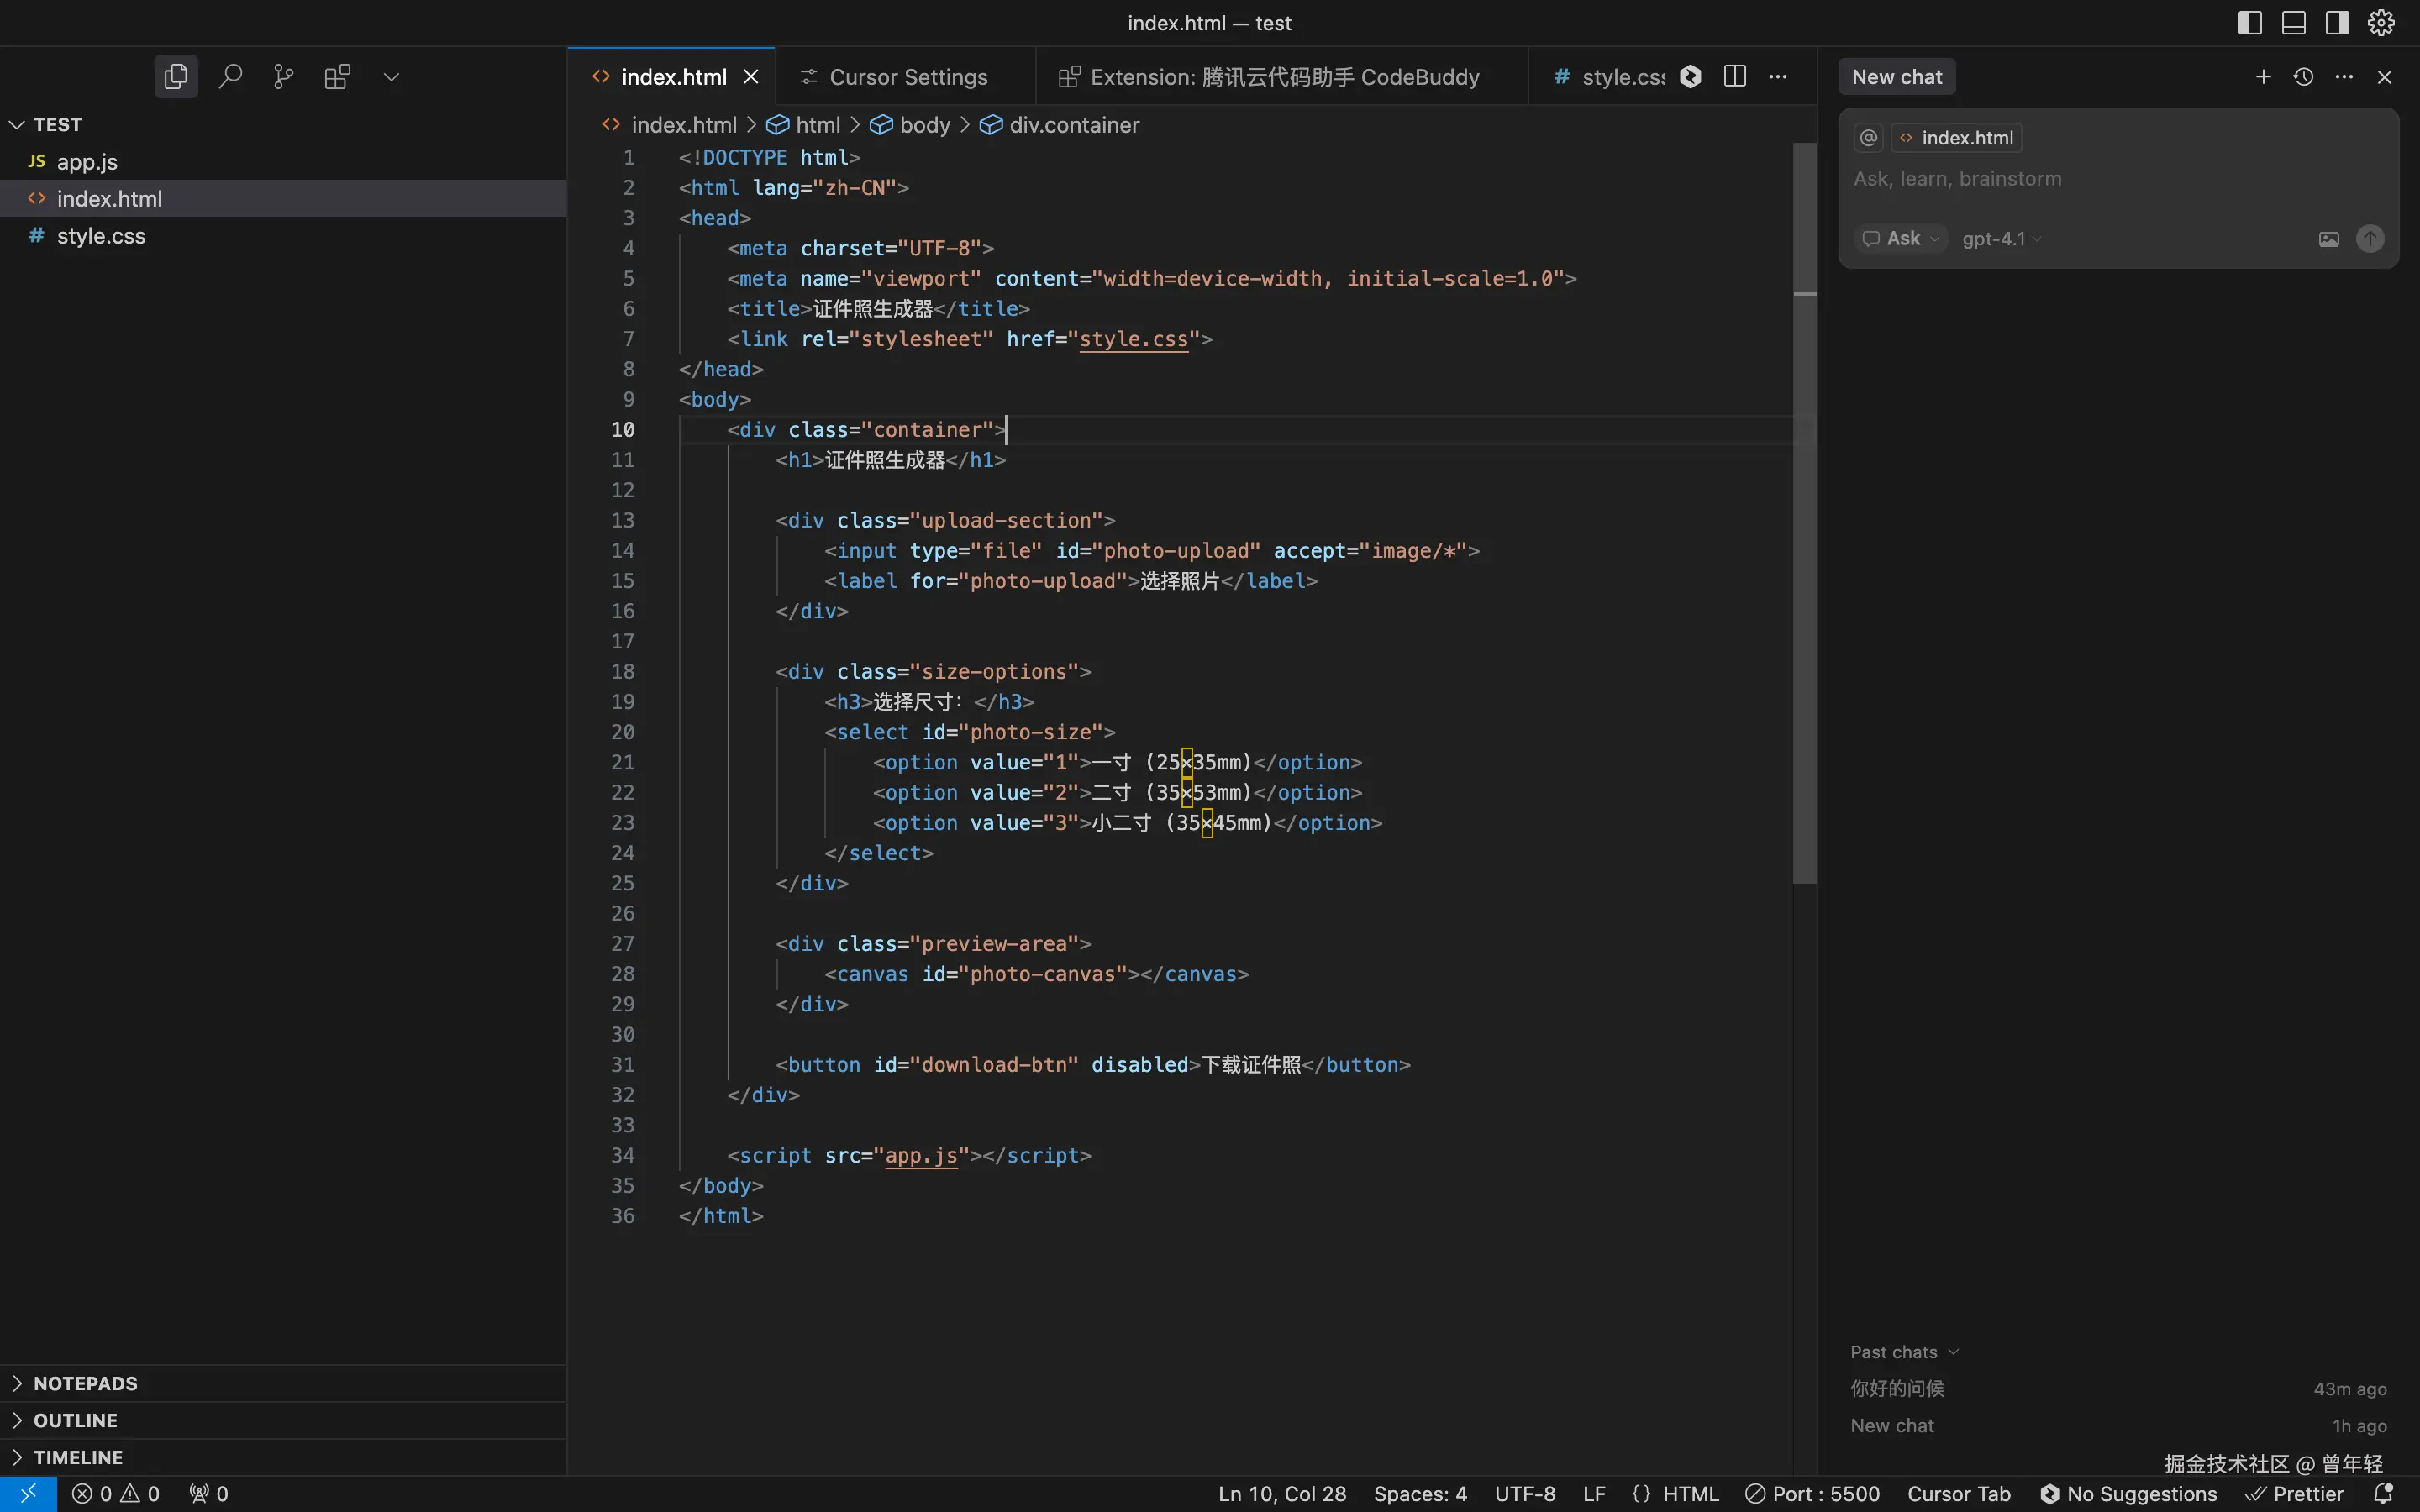Attach an image to the chat
The width and height of the screenshot is (2420, 1512).
[2329, 239]
